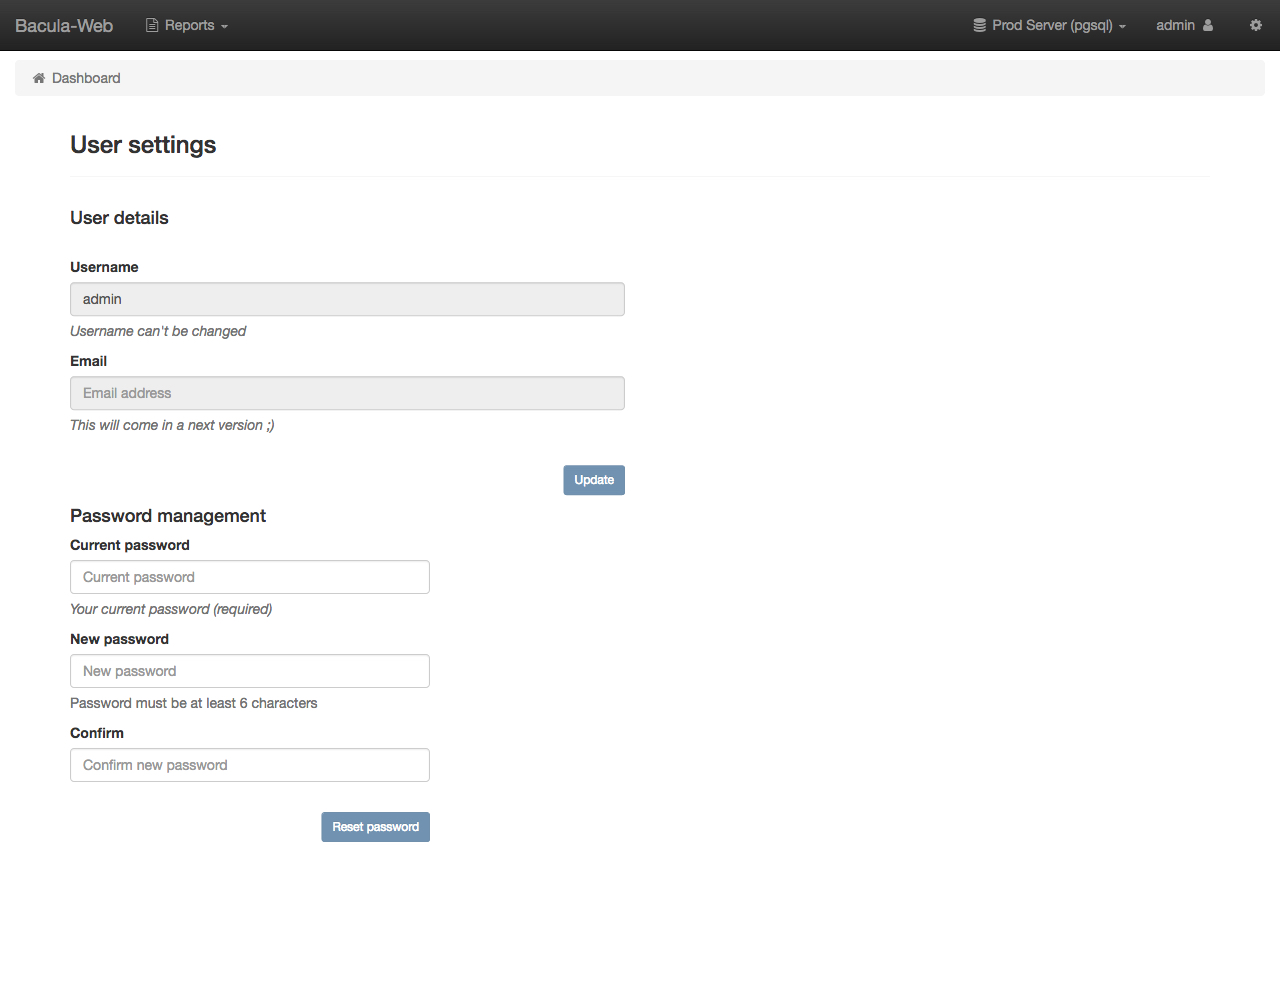
Task: Open the Prod Server (pgsql) catalog selector
Action: [1052, 25]
